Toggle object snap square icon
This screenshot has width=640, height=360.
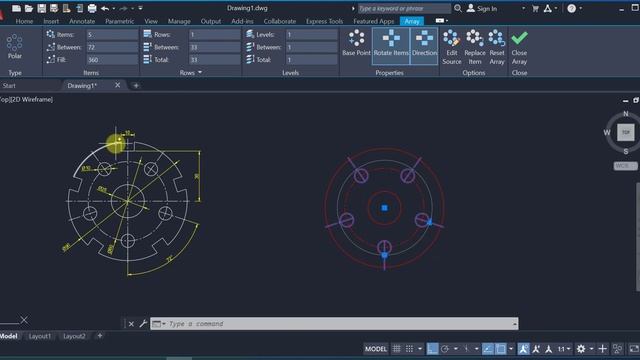point(500,349)
